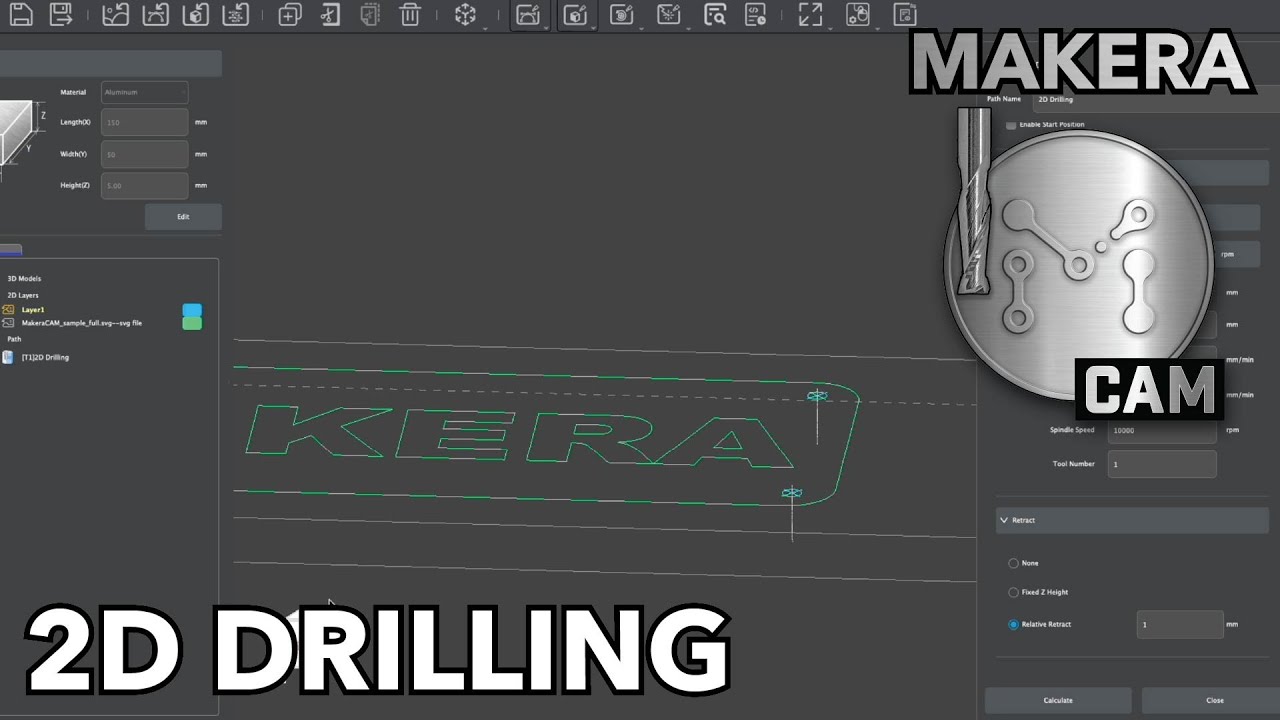Click the Height(Z) input field

click(x=144, y=185)
